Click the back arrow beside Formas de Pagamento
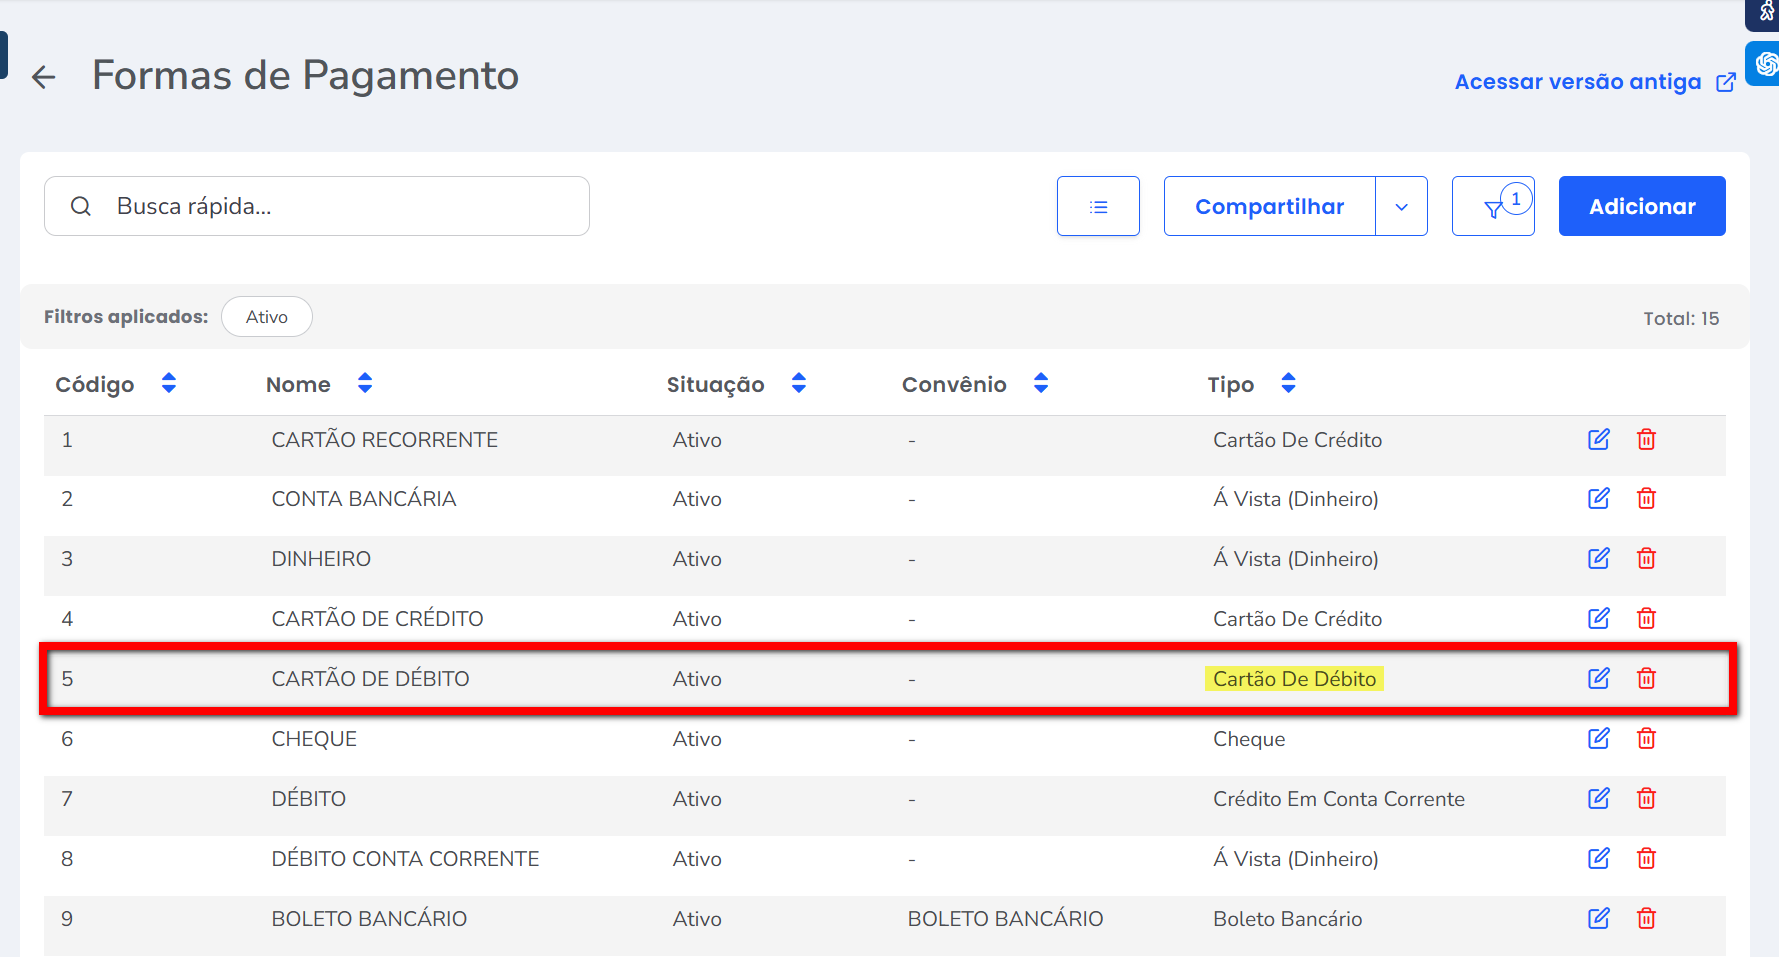1779x957 pixels. (43, 77)
